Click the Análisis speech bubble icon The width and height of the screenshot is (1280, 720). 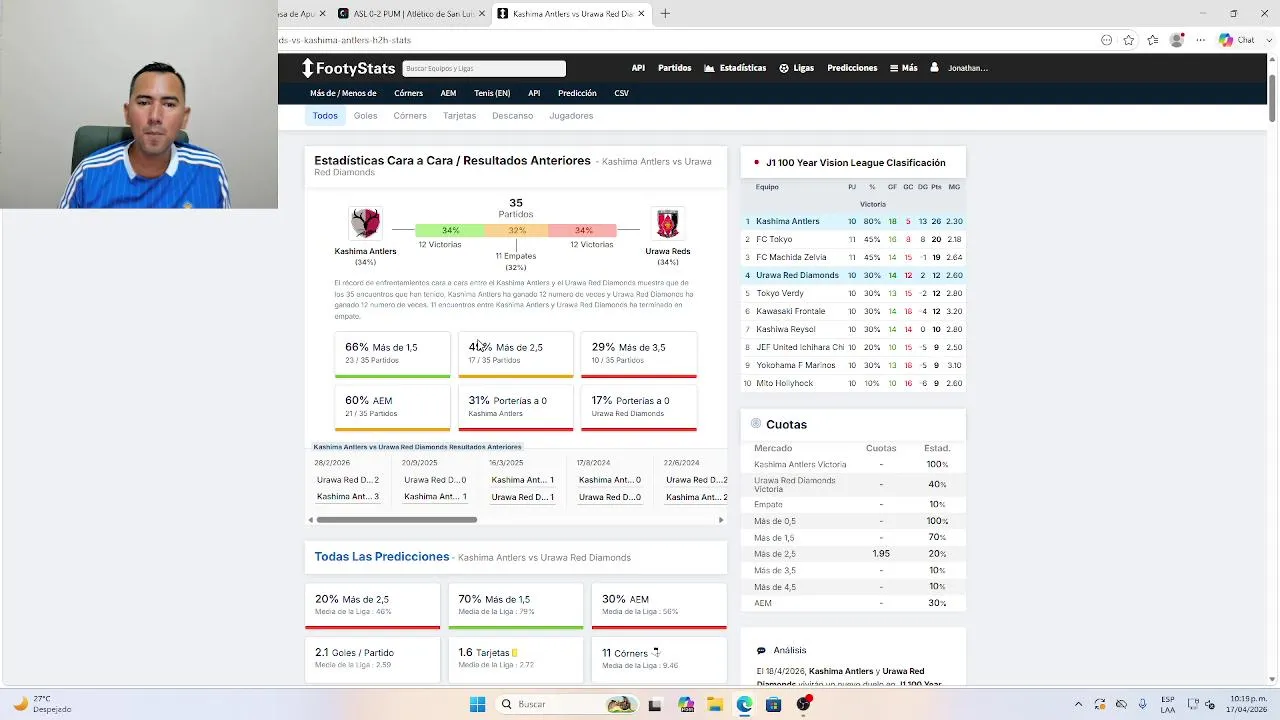[761, 650]
